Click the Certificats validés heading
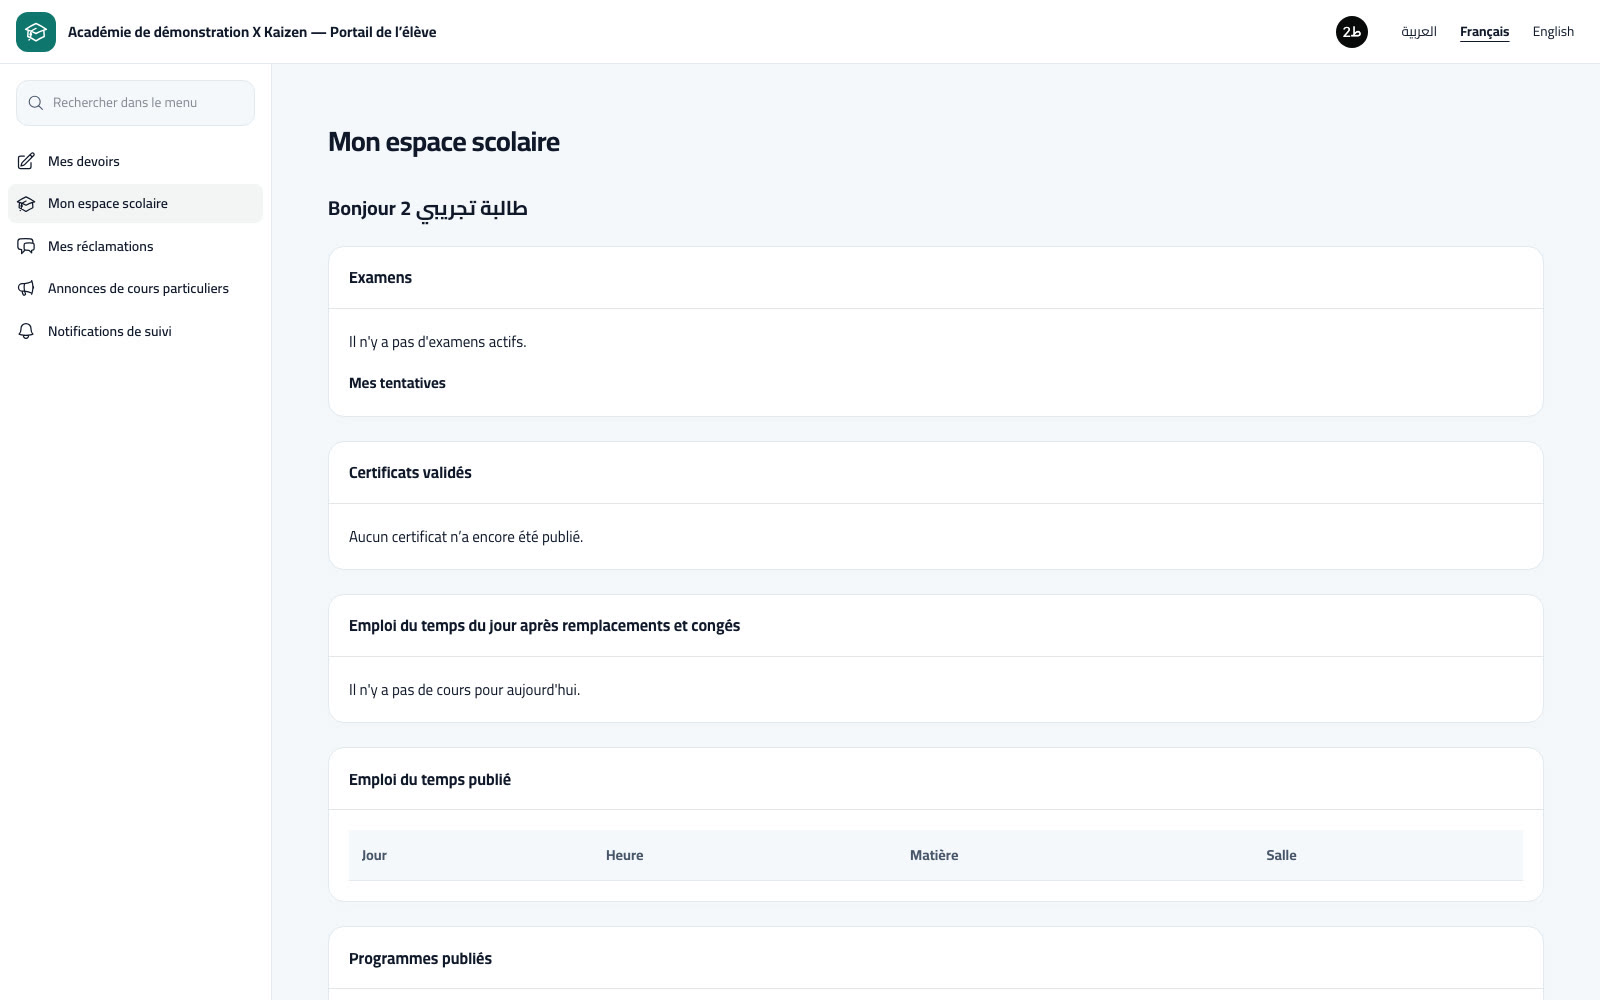Image resolution: width=1600 pixels, height=1000 pixels. coord(410,473)
